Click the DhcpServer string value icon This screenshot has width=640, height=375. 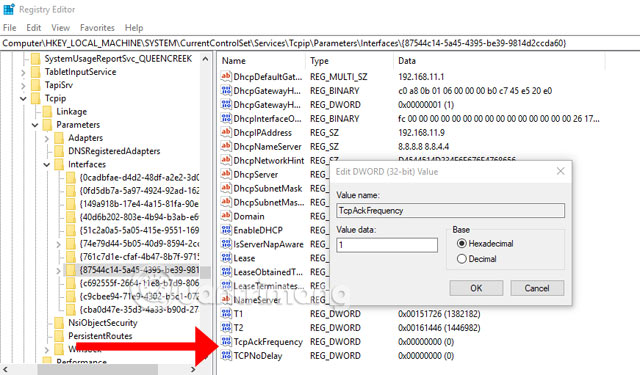(x=226, y=174)
